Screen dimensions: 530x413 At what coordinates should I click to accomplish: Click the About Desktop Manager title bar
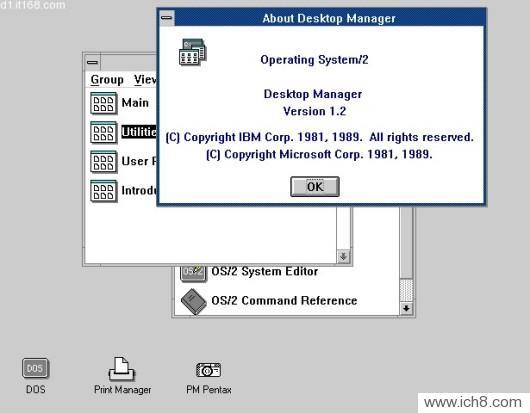click(x=329, y=18)
